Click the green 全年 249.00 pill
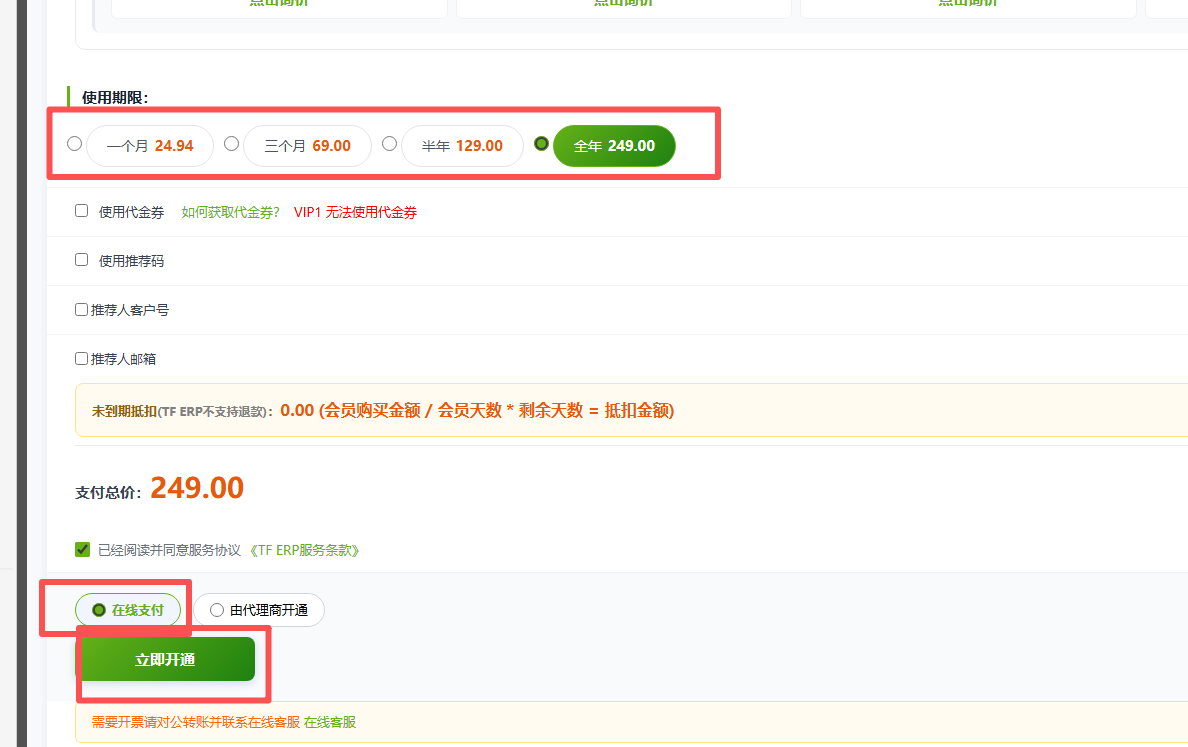This screenshot has width=1188, height=747. click(x=614, y=146)
